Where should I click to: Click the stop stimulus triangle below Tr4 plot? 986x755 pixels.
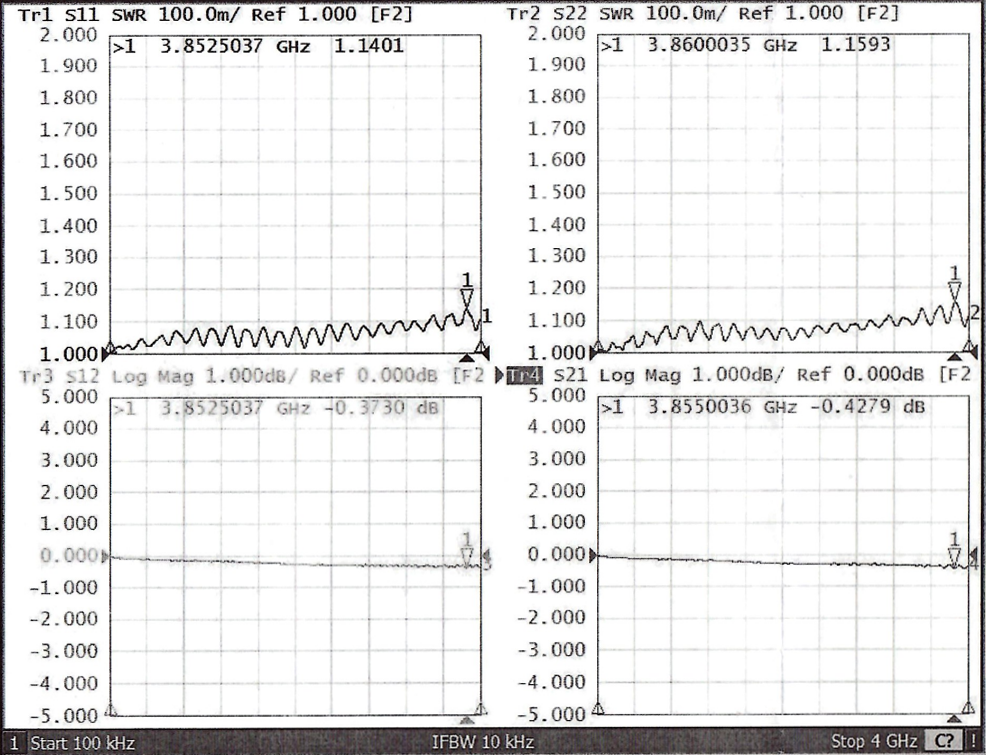[967, 708]
